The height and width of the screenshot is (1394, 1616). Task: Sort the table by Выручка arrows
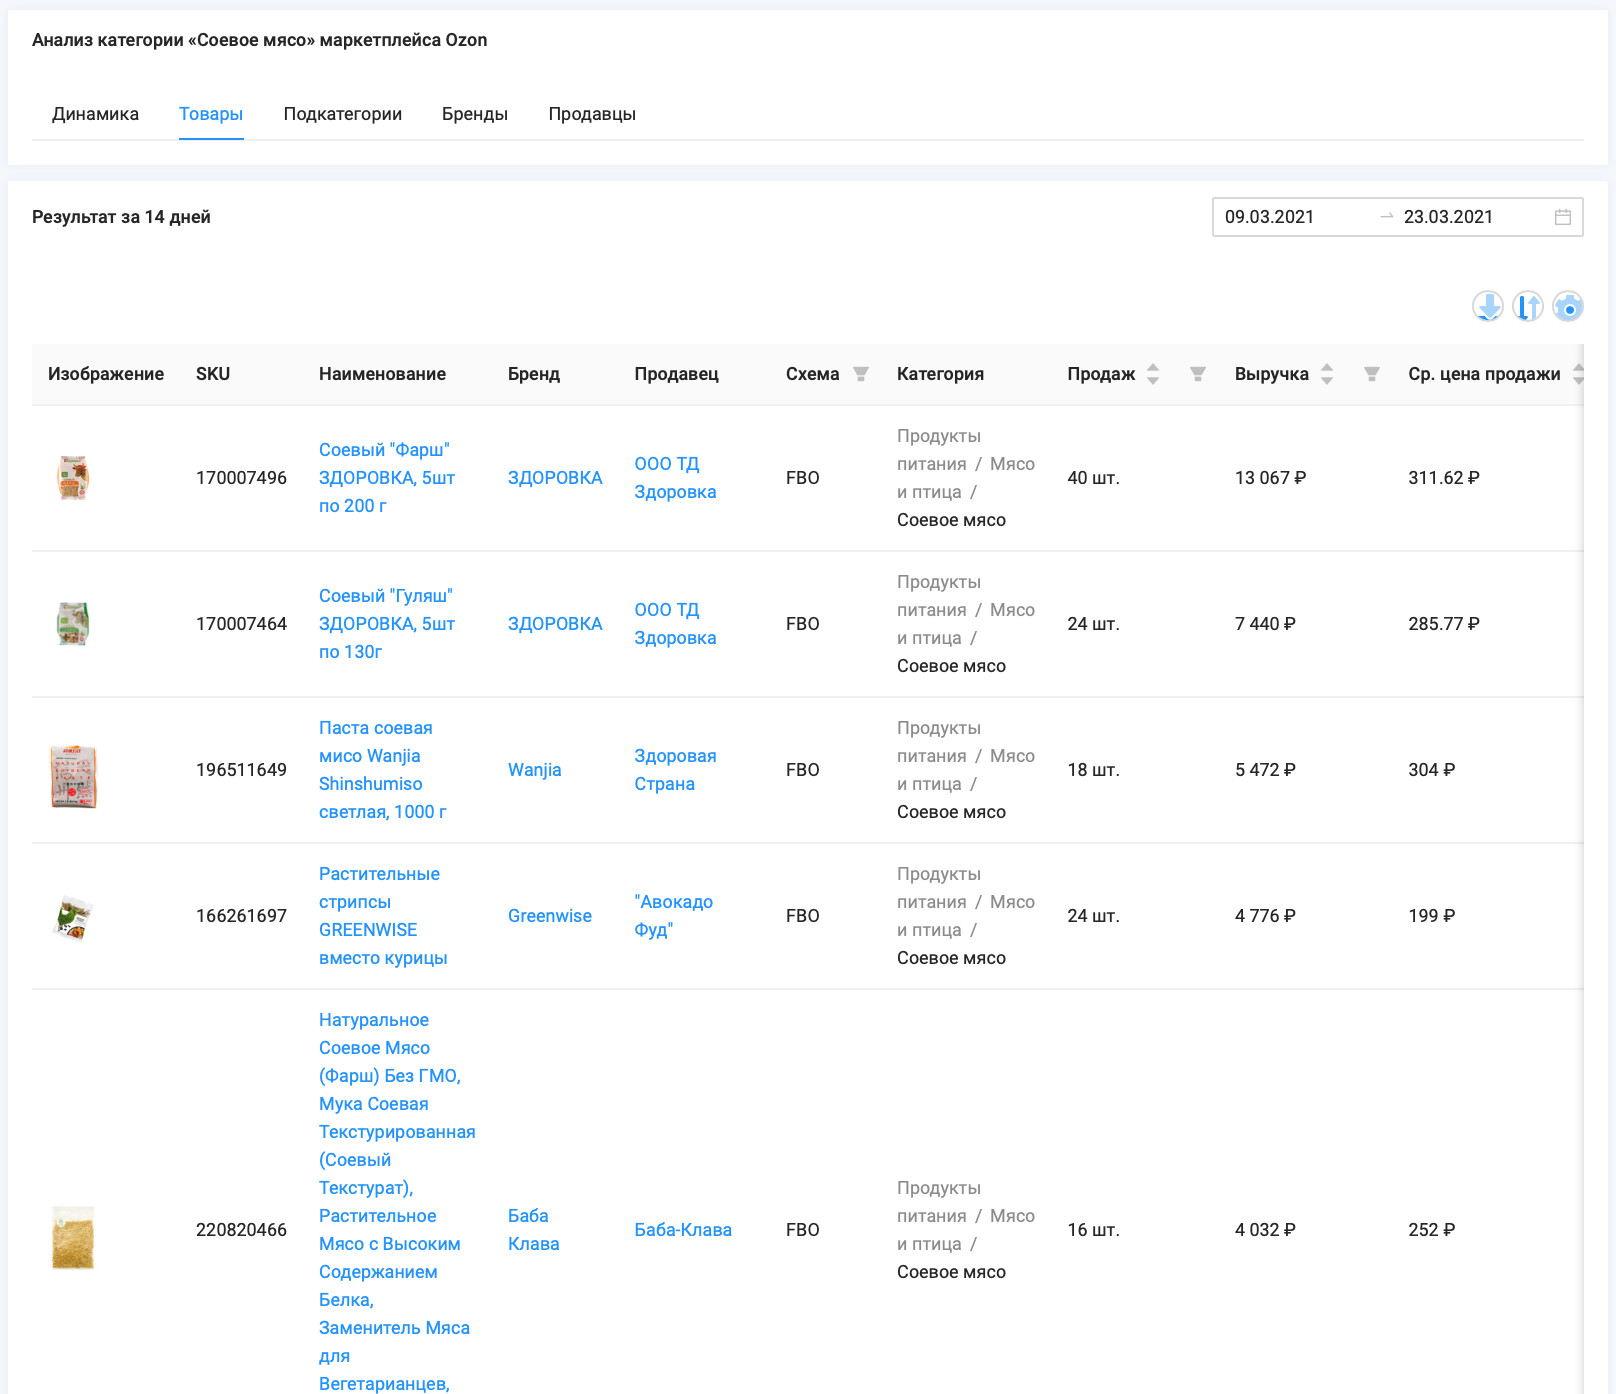click(1327, 374)
